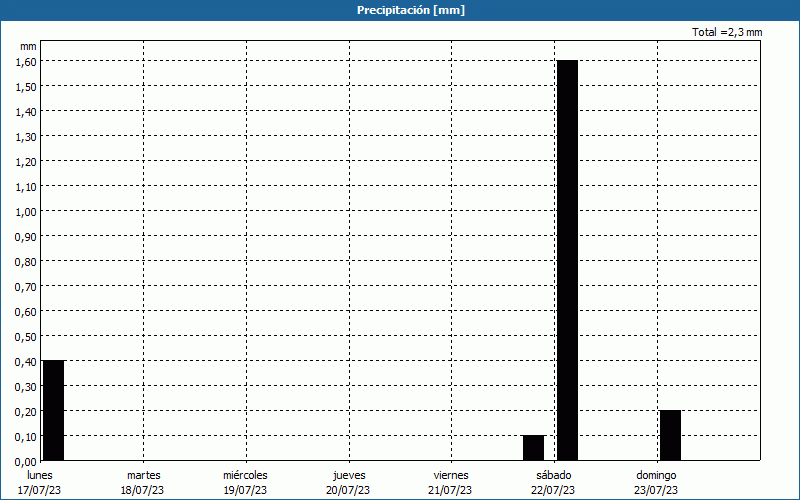The image size is (800, 500).
Task: Click the tall sábado 1,60 mm bar
Action: (567, 260)
